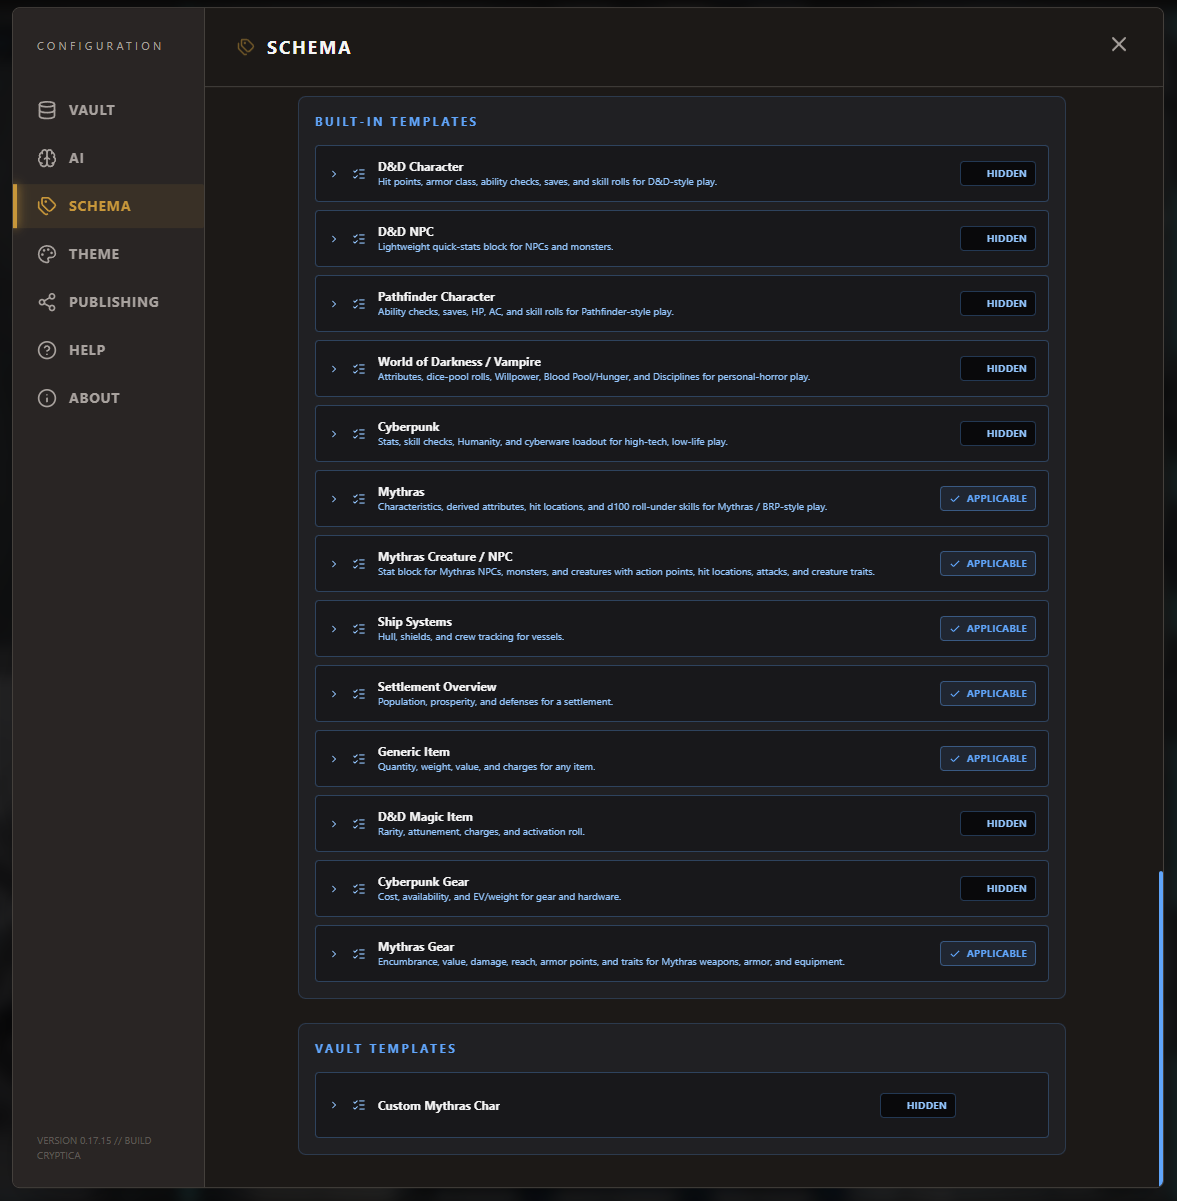Viewport: 1177px width, 1201px height.
Task: Click the checklist icon for D&D NPC
Action: (359, 239)
